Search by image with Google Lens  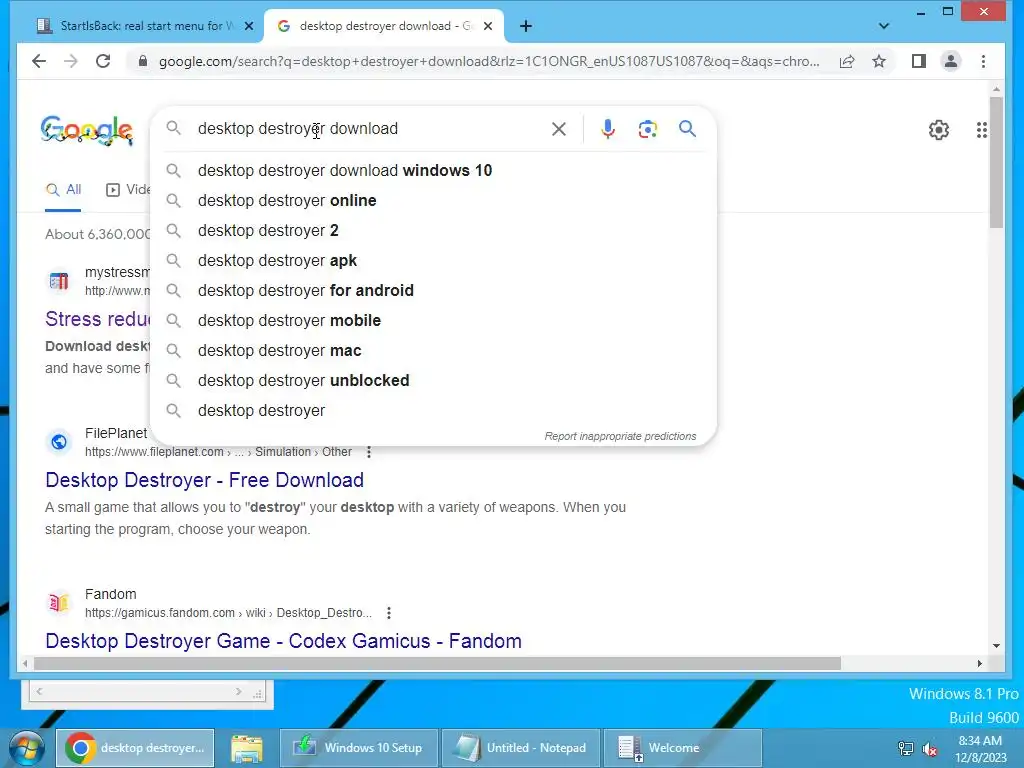647,129
